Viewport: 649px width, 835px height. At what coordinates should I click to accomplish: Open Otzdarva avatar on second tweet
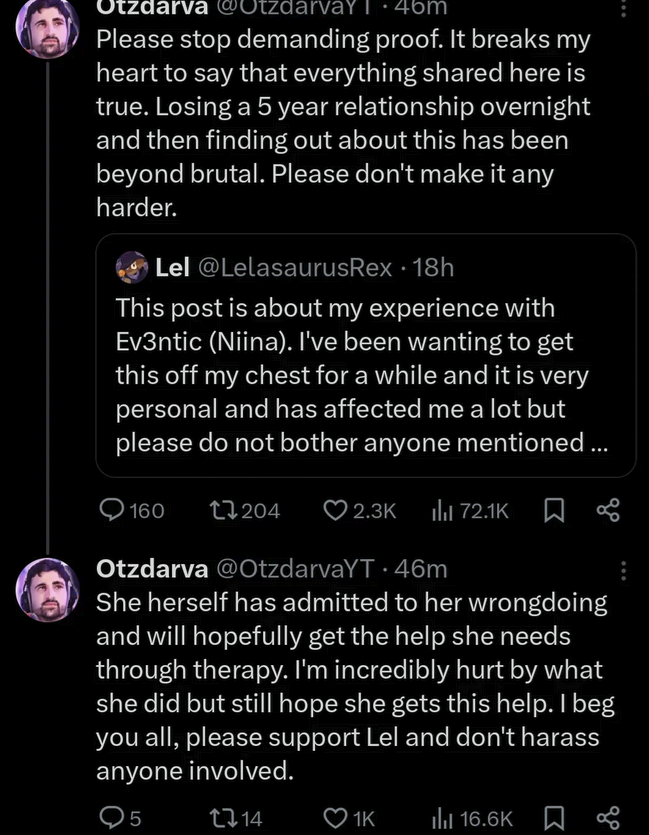click(48, 592)
